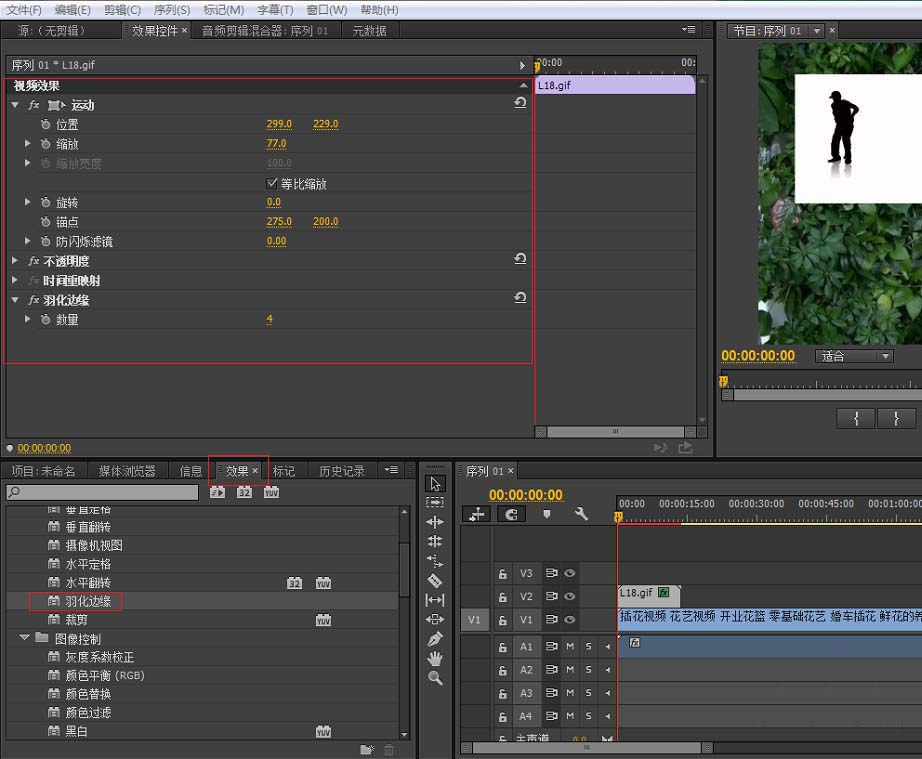The height and width of the screenshot is (759, 922).
Task: Switch to the 历史记录 history tab
Action: (x=342, y=471)
